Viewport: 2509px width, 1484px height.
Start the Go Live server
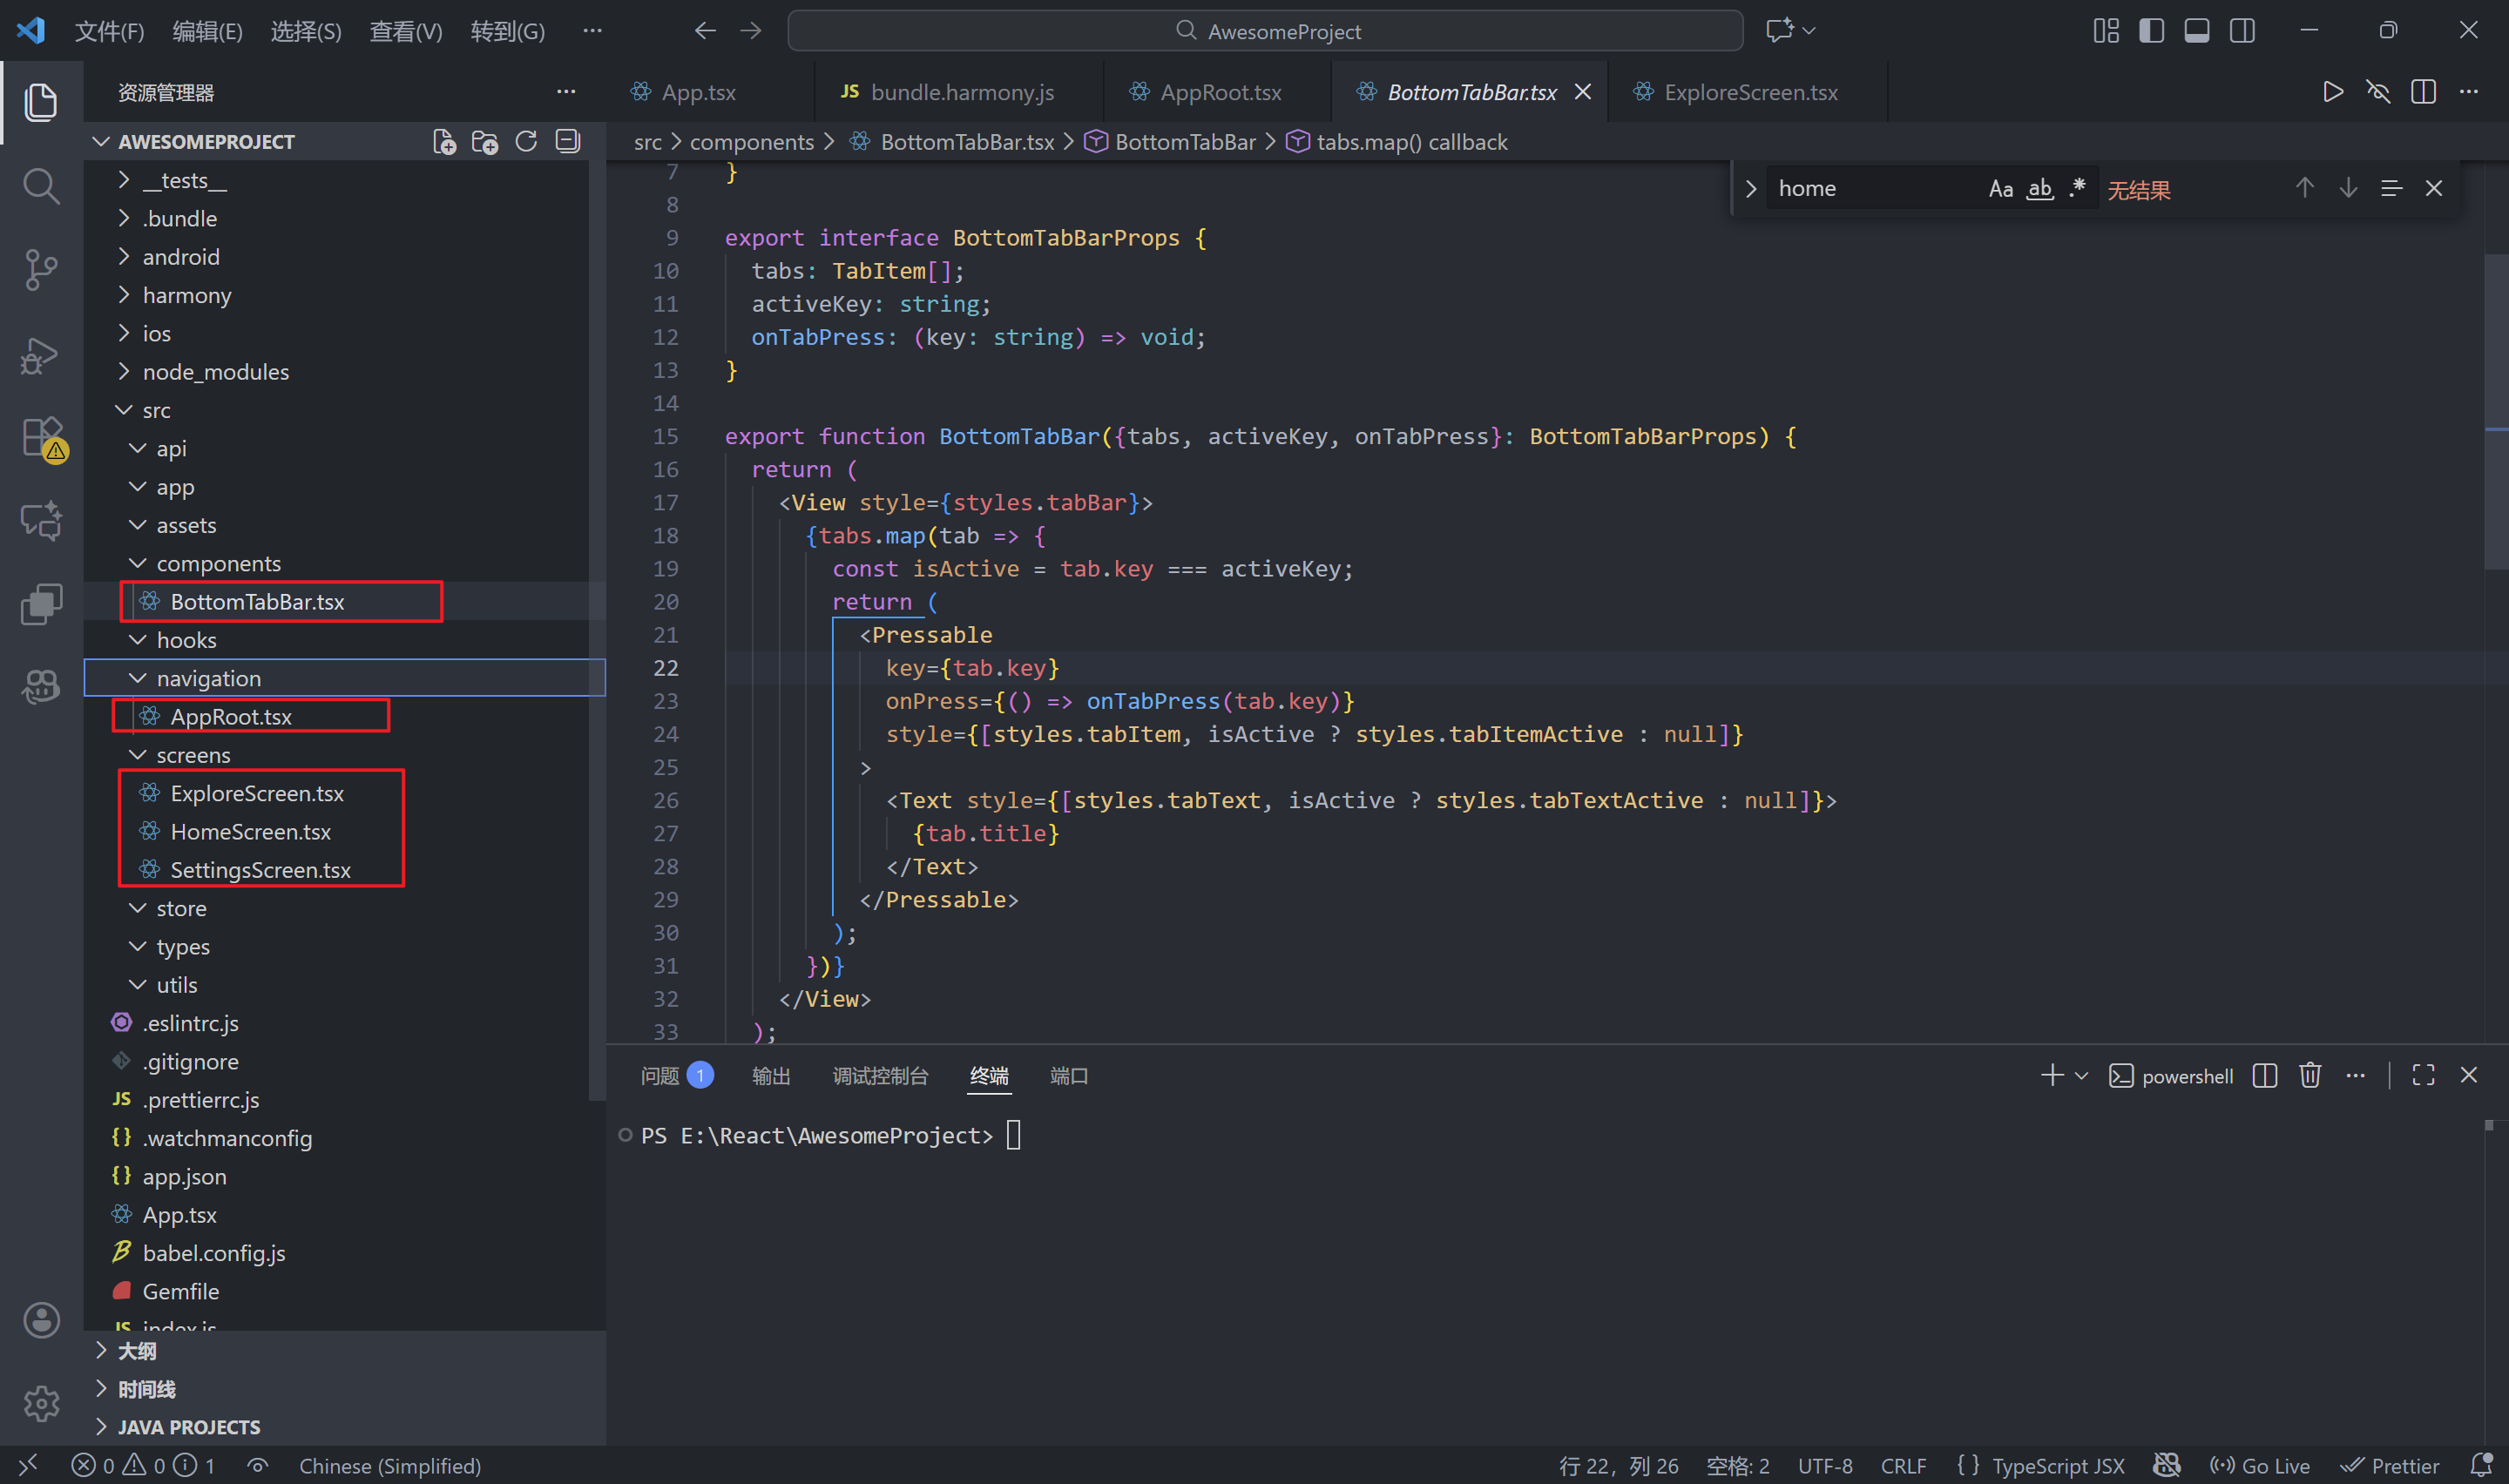[x=2259, y=1465]
